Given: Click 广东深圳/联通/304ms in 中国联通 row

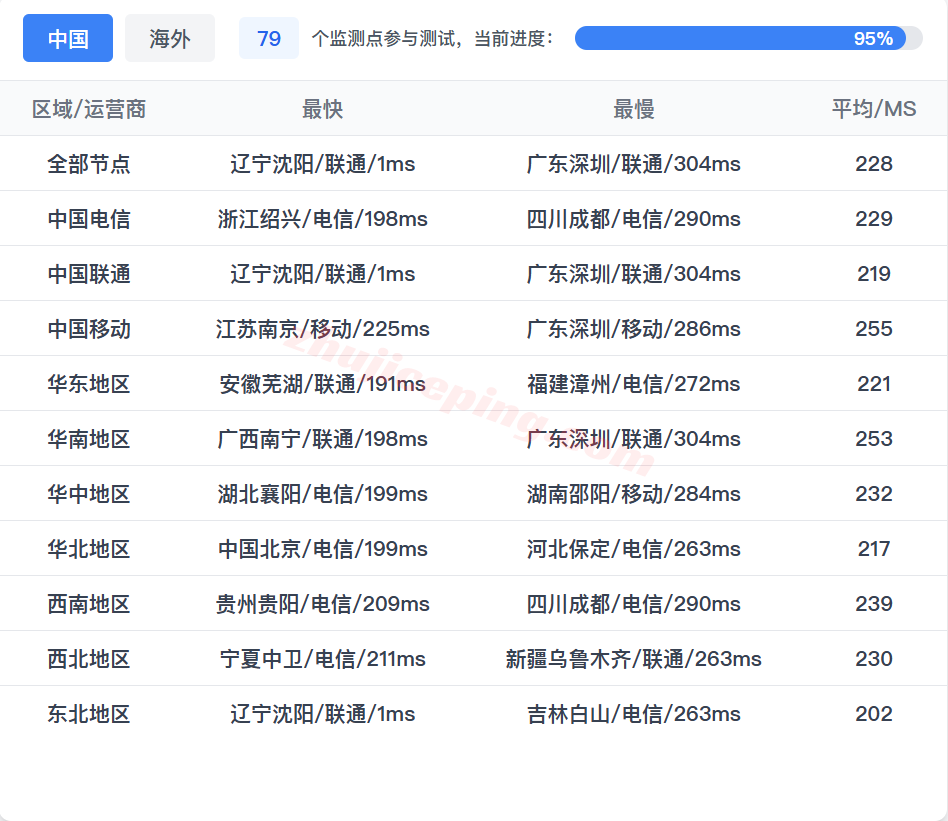Looking at the screenshot, I should tap(634, 274).
